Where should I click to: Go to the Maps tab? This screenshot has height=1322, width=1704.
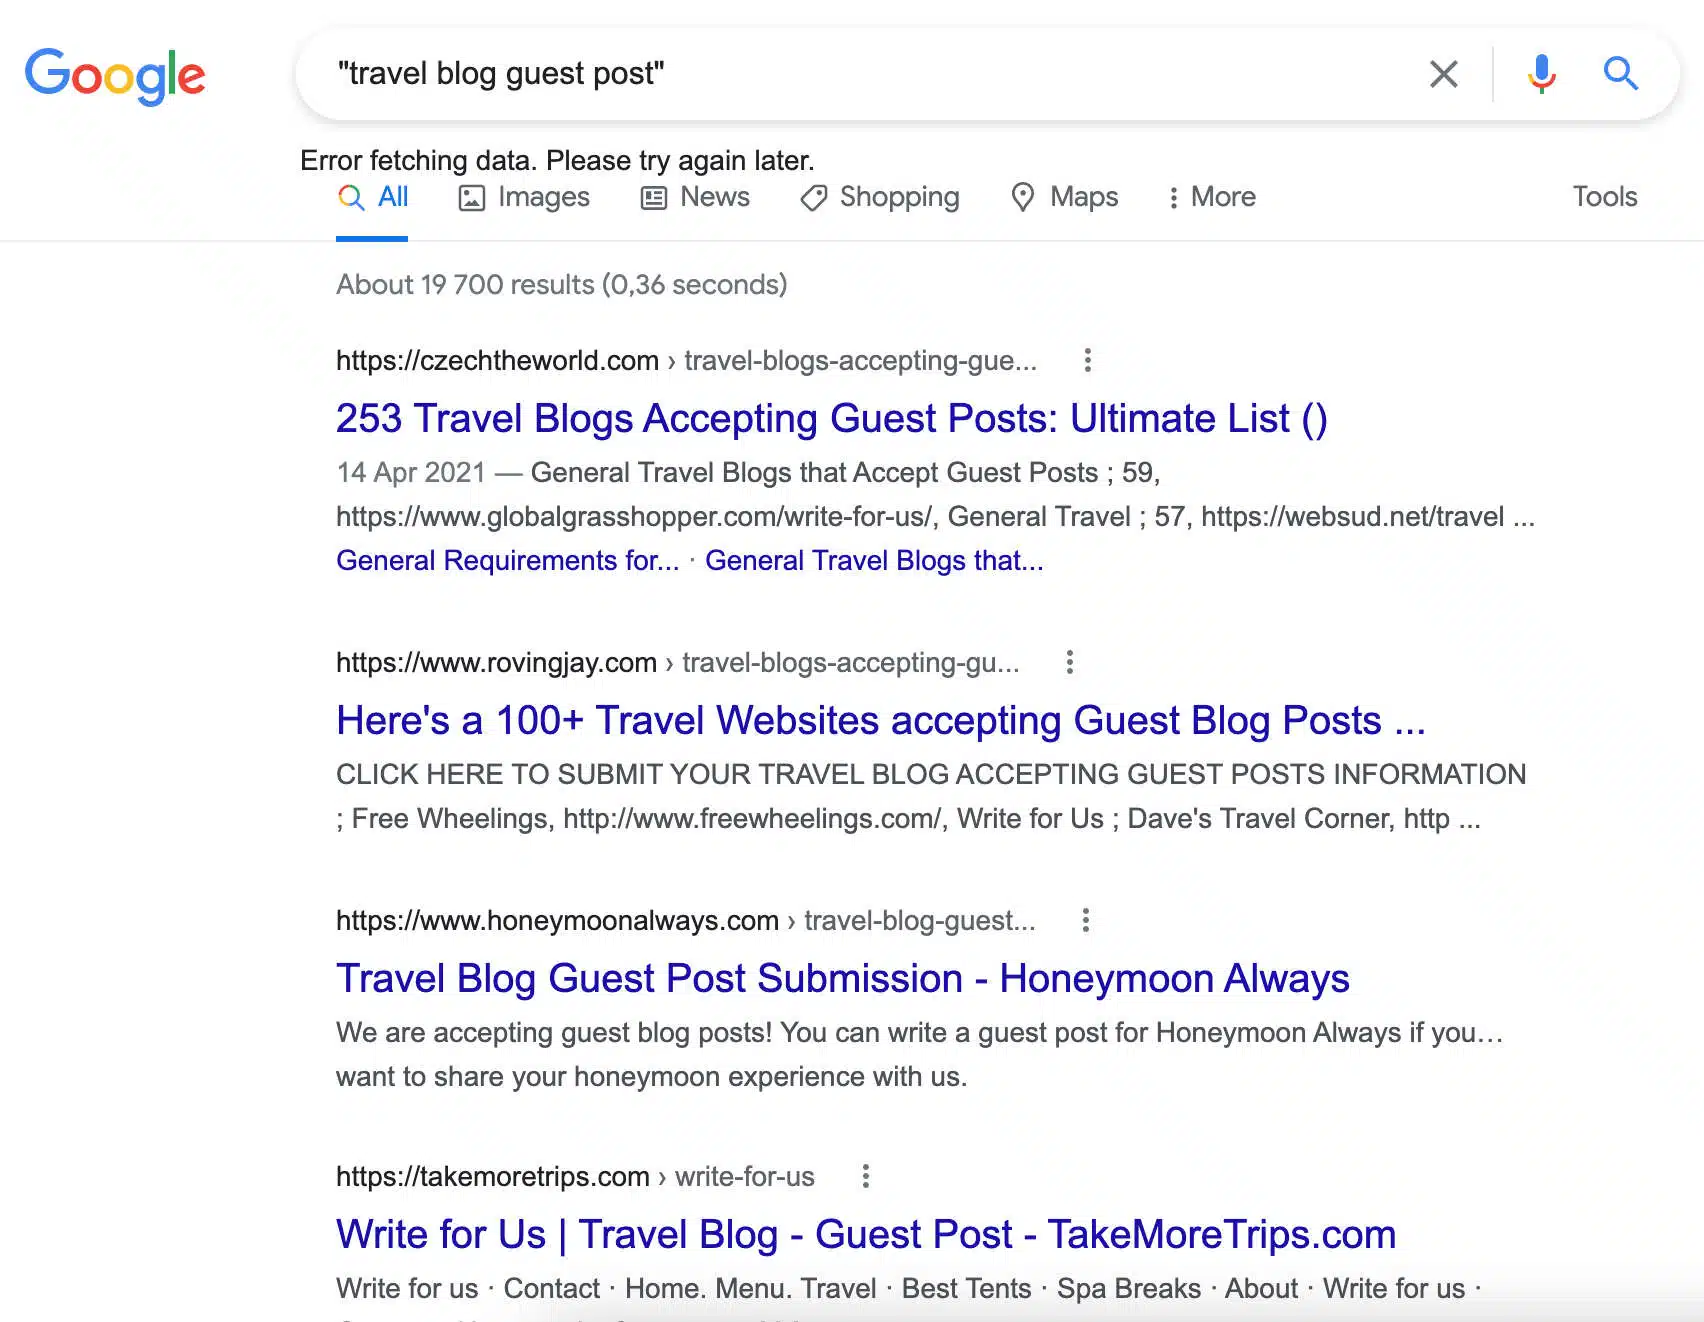1065,197
